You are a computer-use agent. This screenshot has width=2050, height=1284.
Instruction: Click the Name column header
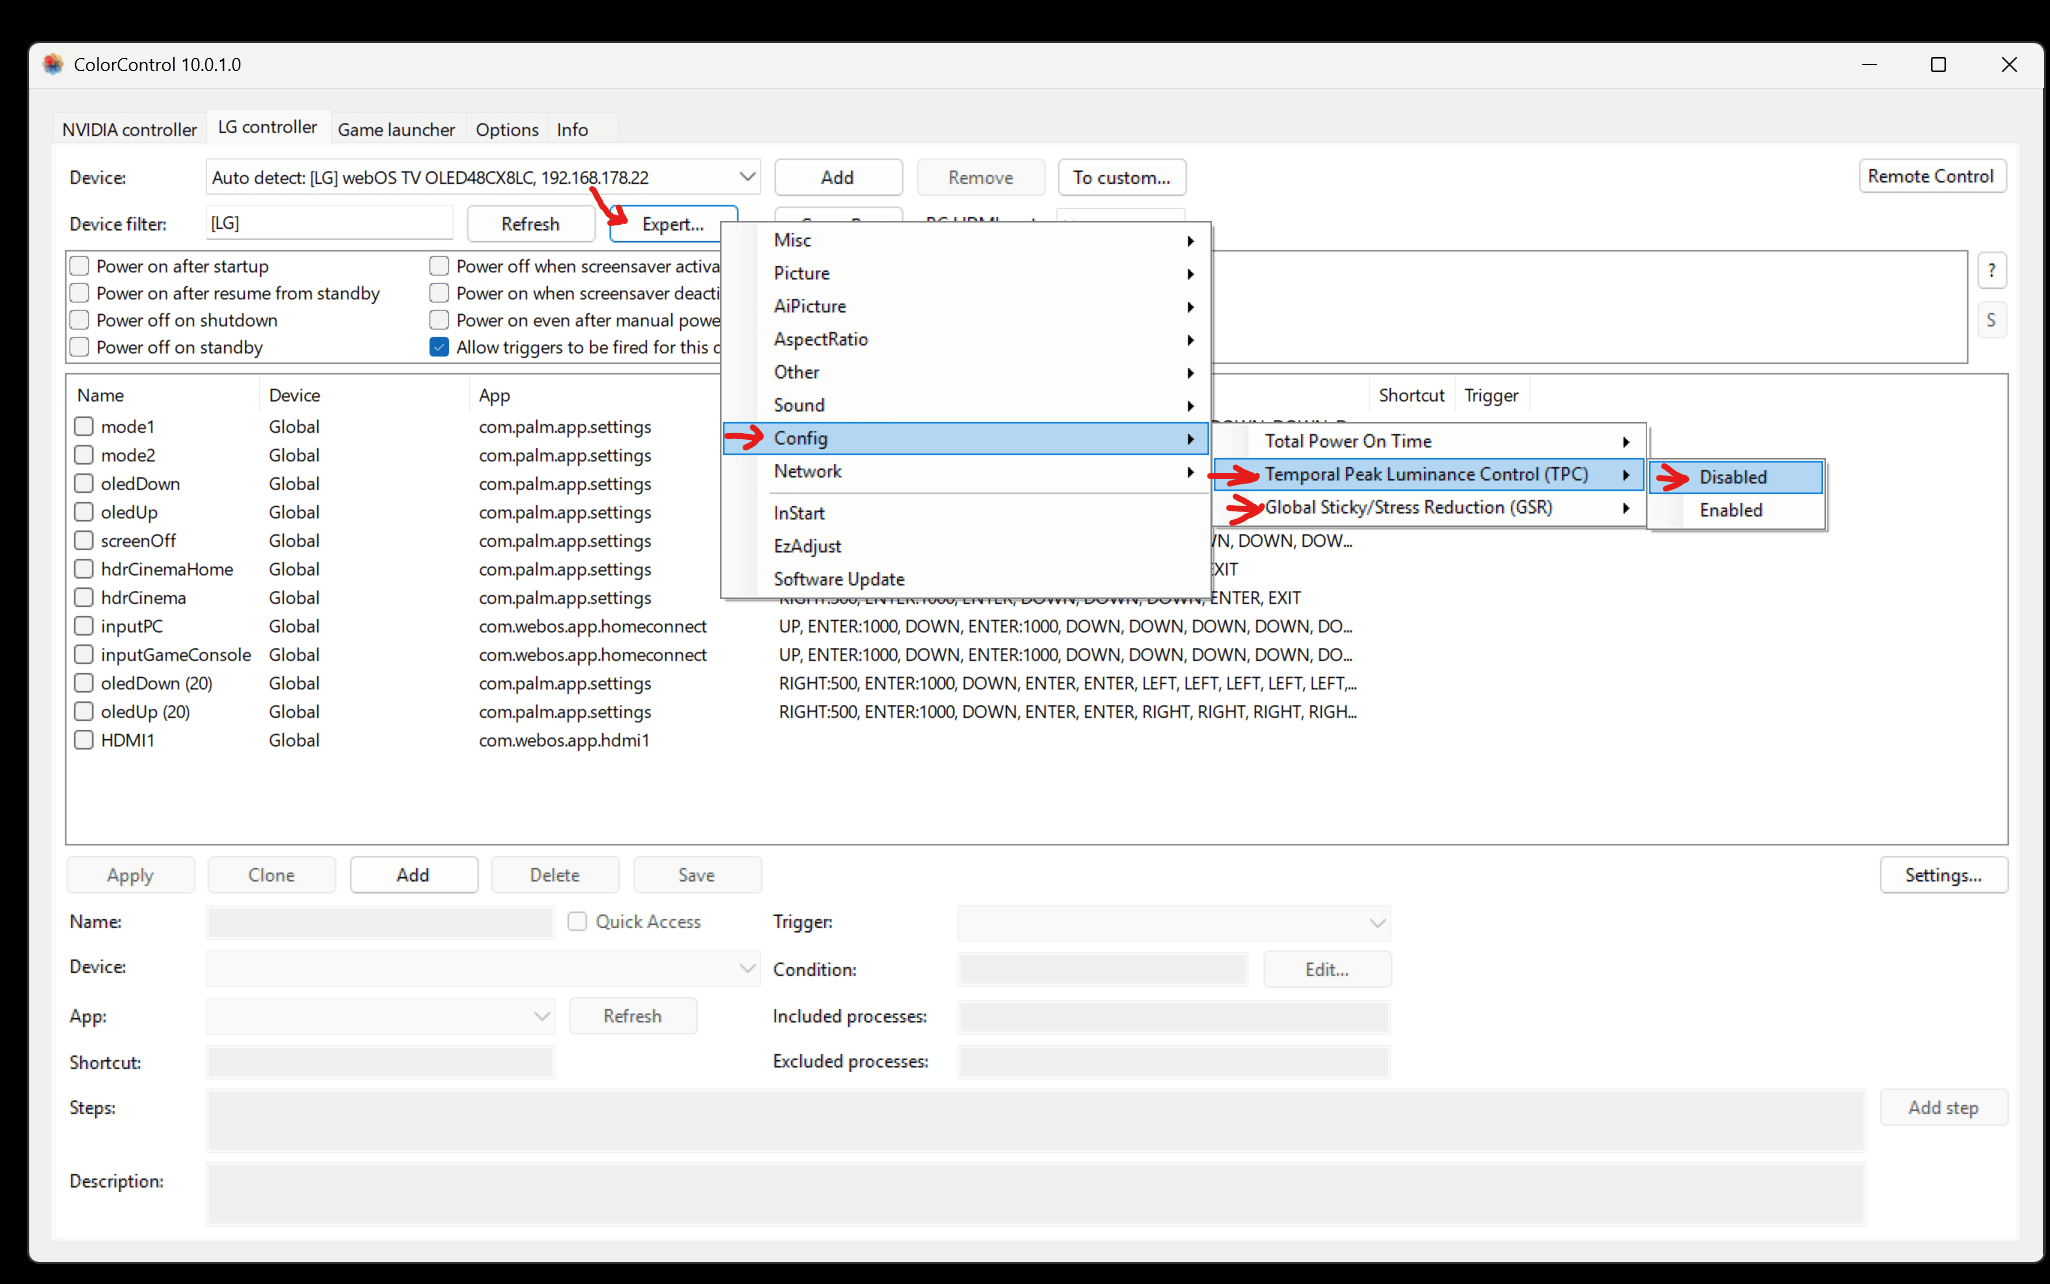click(164, 395)
